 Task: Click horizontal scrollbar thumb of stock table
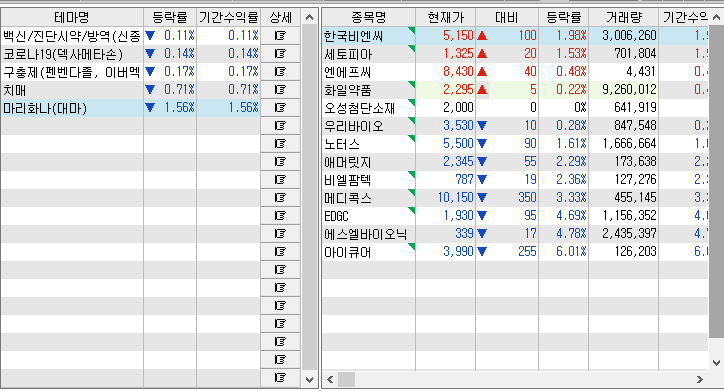point(346,379)
